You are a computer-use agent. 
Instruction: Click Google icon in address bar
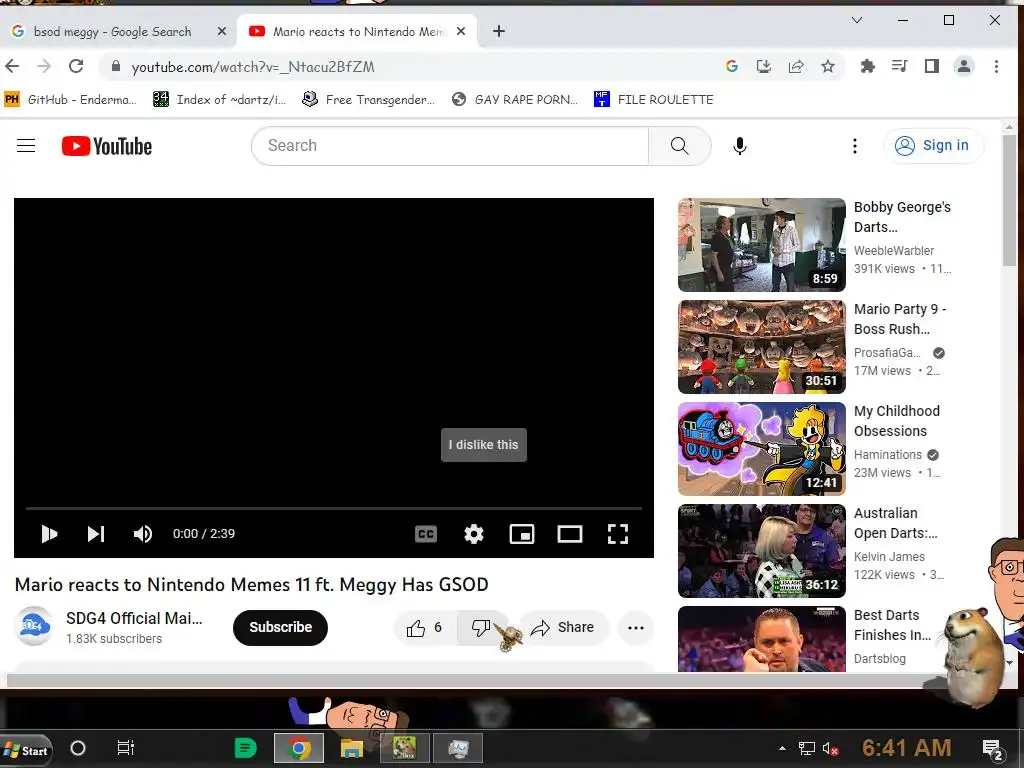[x=731, y=66]
